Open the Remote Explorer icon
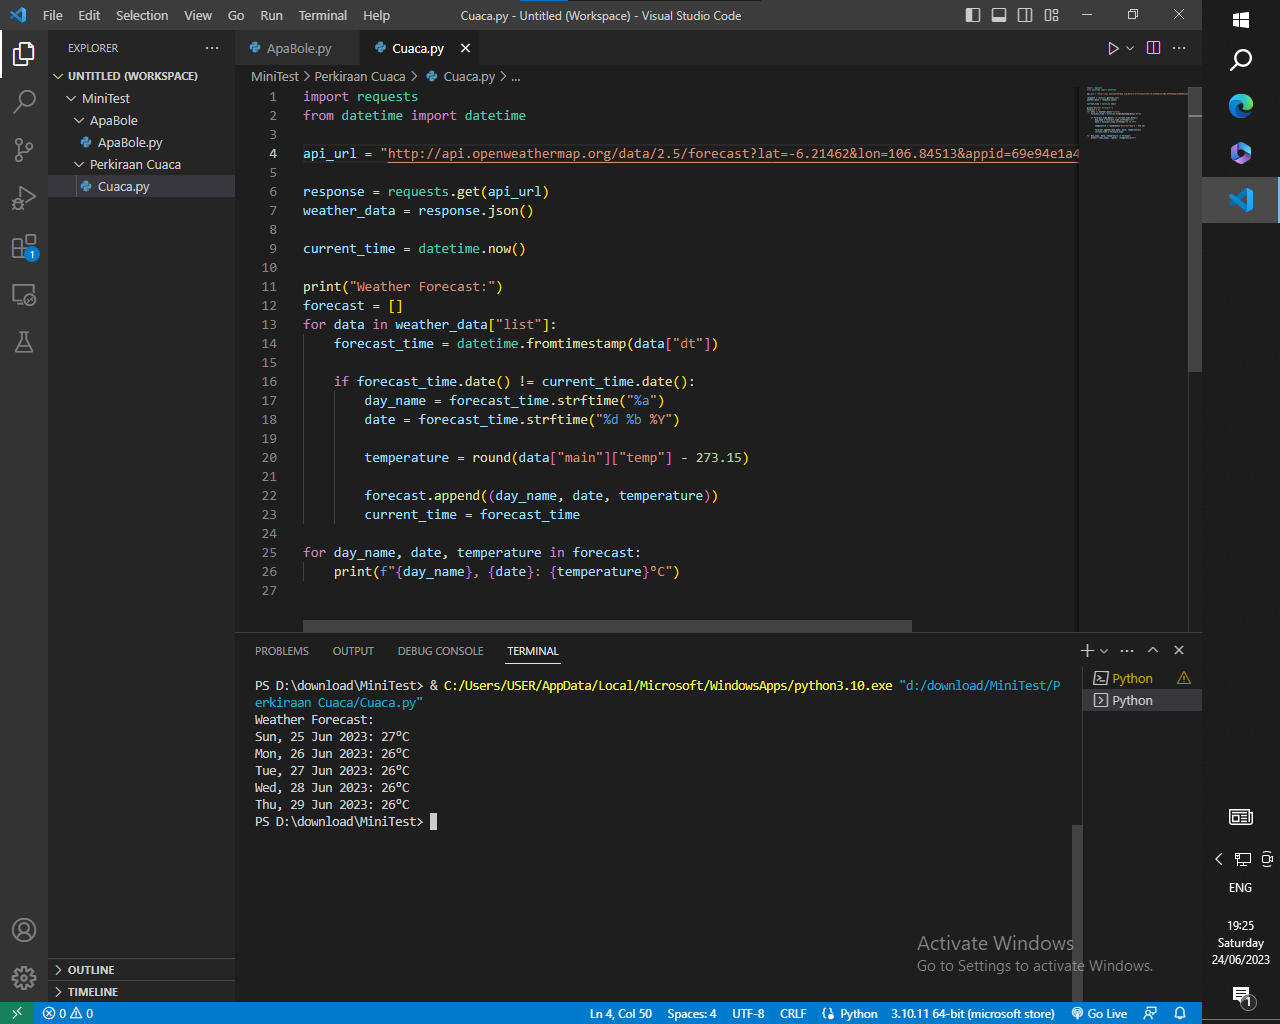This screenshot has height=1024, width=1280. coord(24,295)
